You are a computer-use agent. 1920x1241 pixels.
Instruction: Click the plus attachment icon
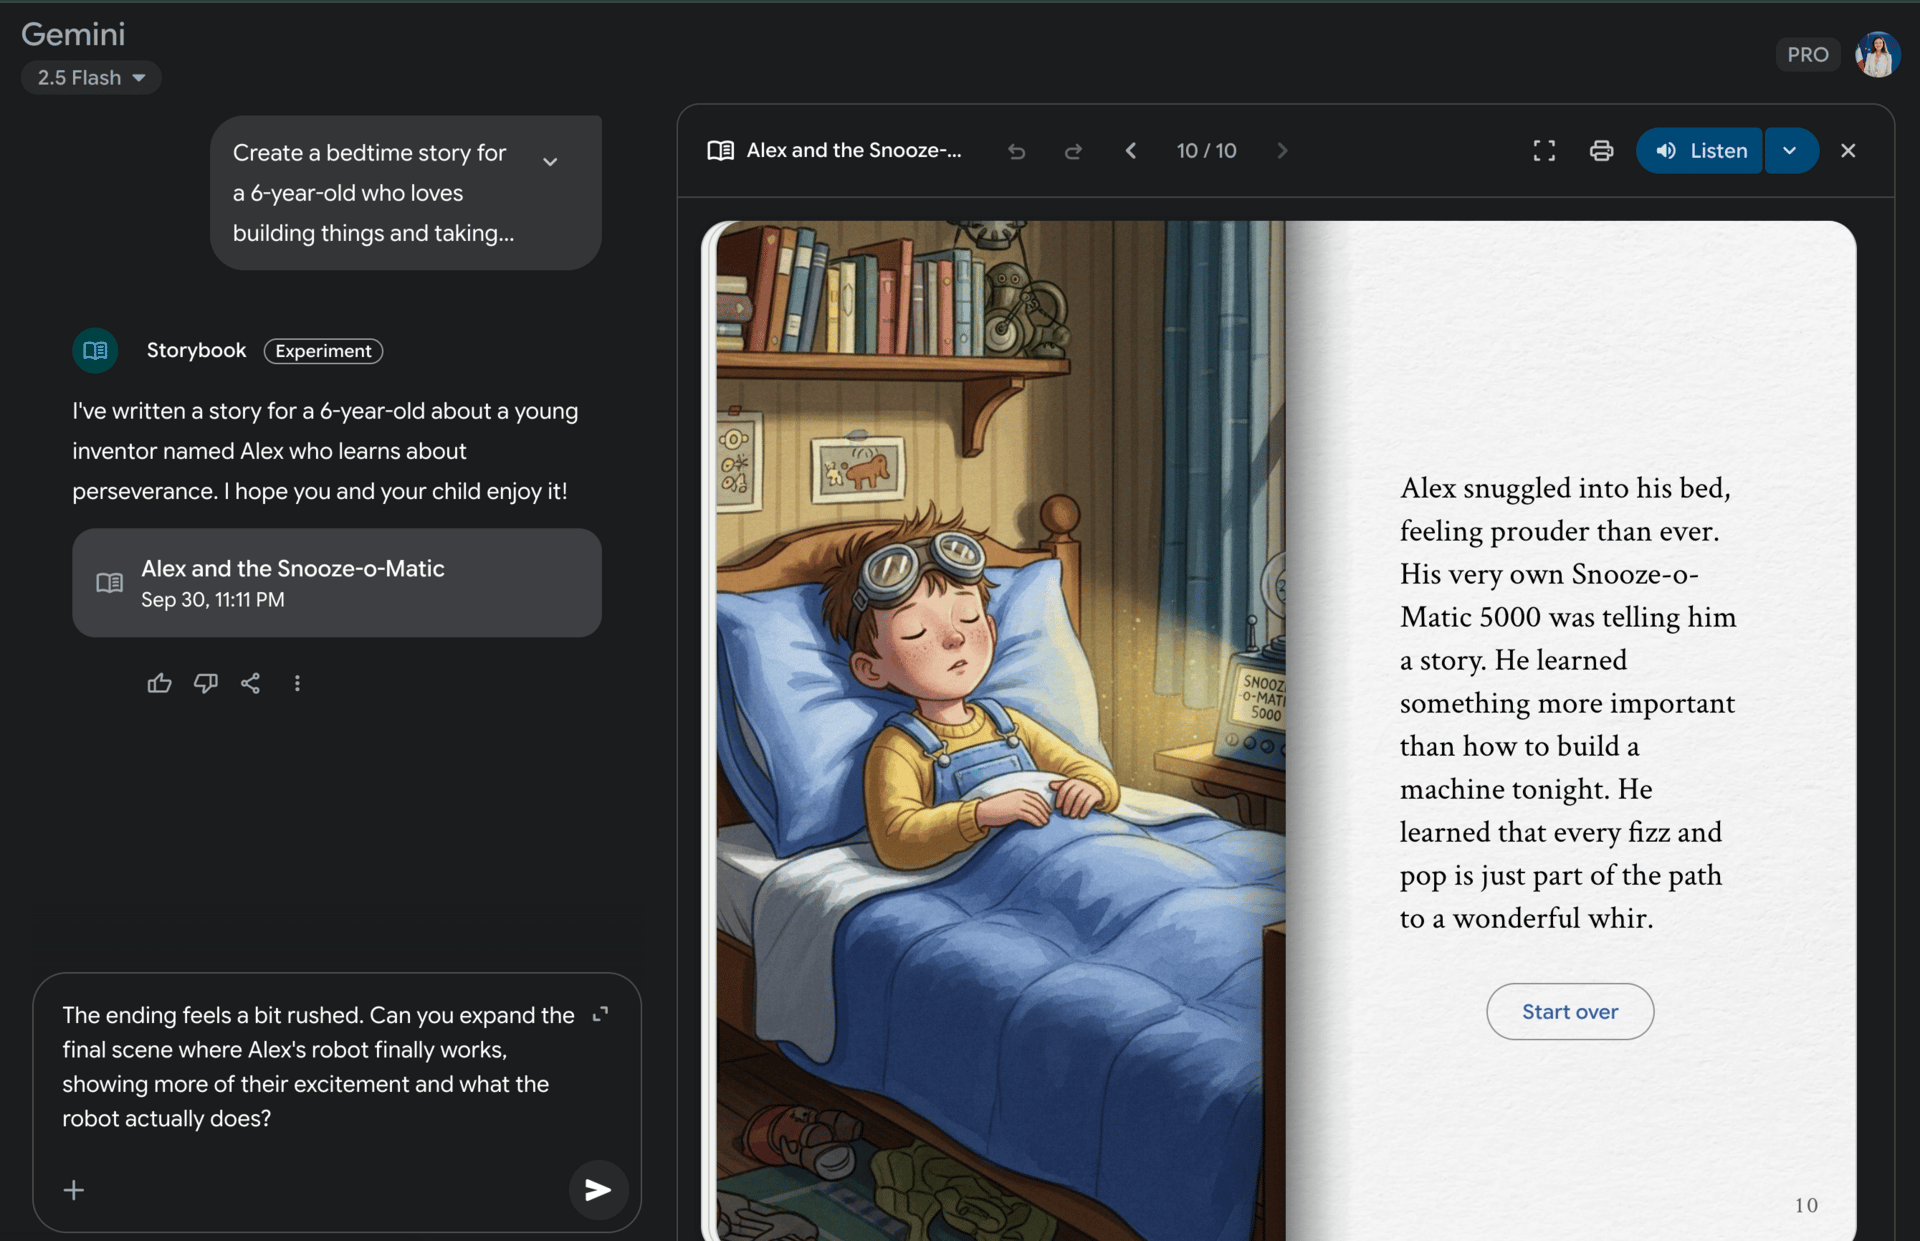[74, 1189]
